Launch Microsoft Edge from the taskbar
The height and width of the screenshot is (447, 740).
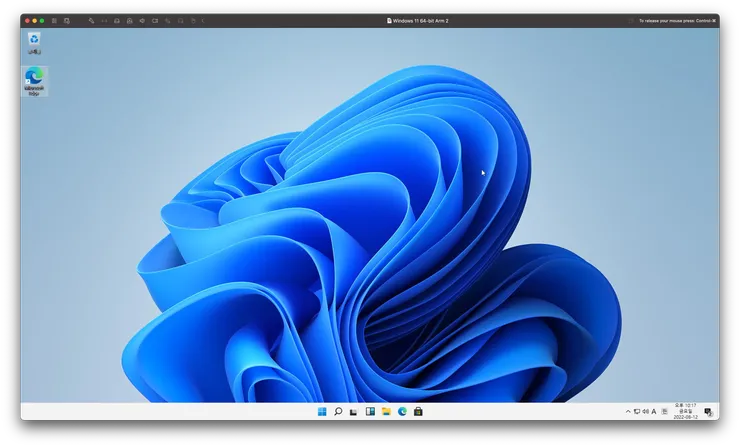pos(402,412)
